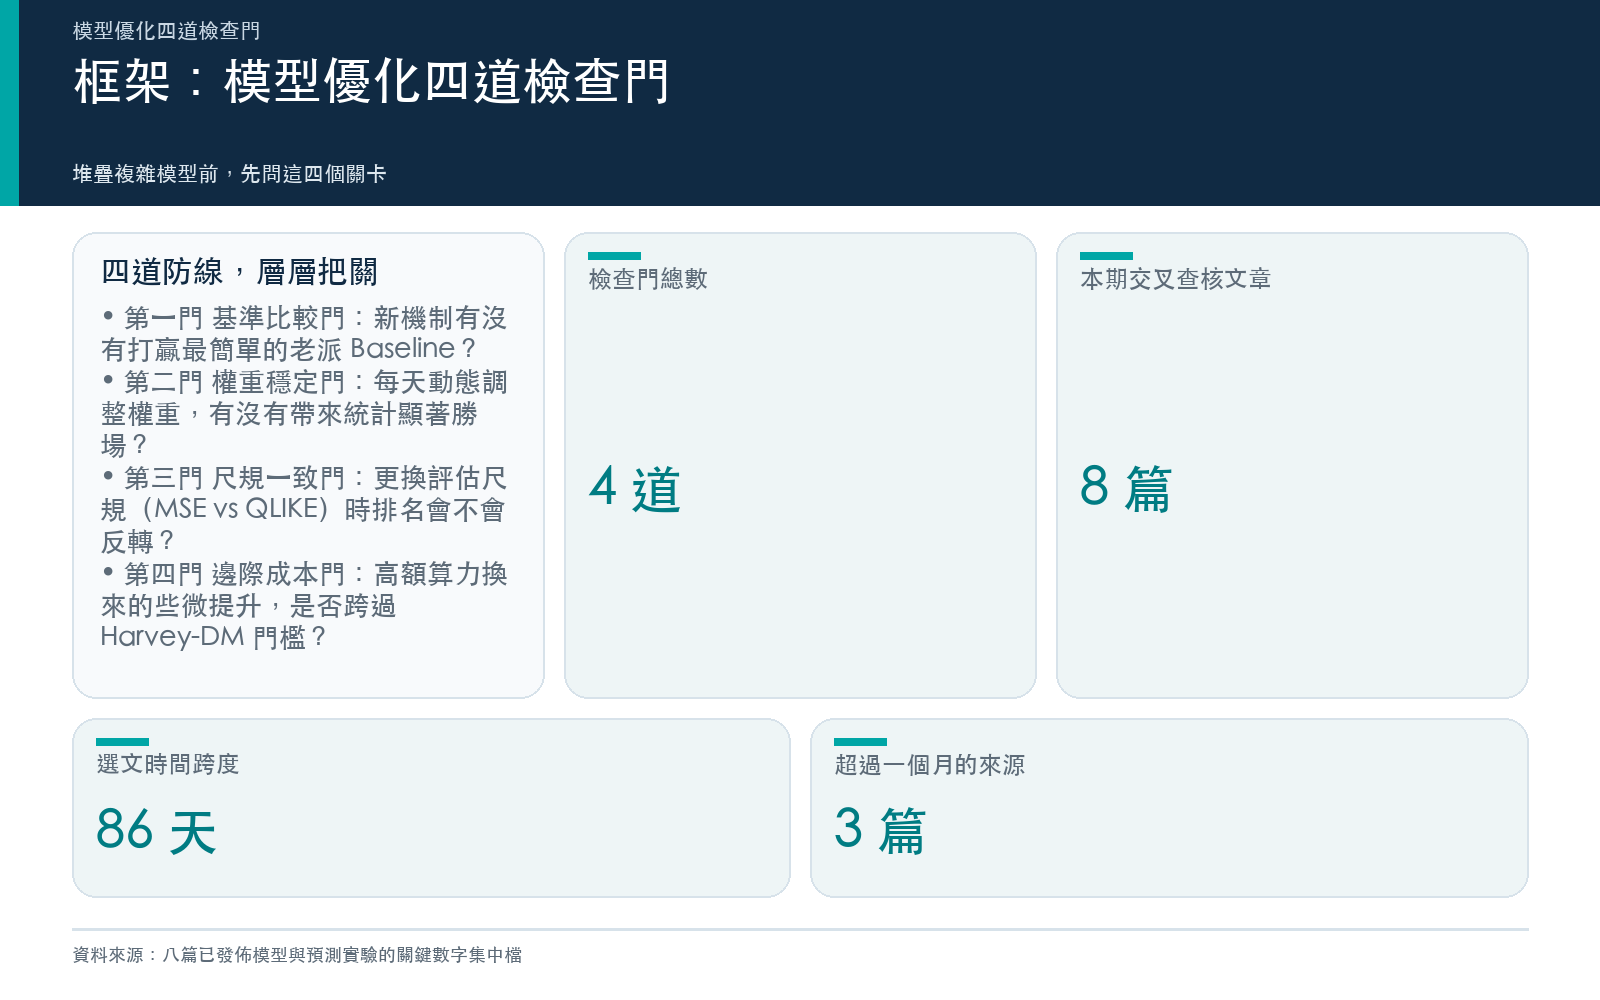Select the label 選文時間跨度
Image resolution: width=1600 pixels, height=1000 pixels.
click(x=168, y=765)
